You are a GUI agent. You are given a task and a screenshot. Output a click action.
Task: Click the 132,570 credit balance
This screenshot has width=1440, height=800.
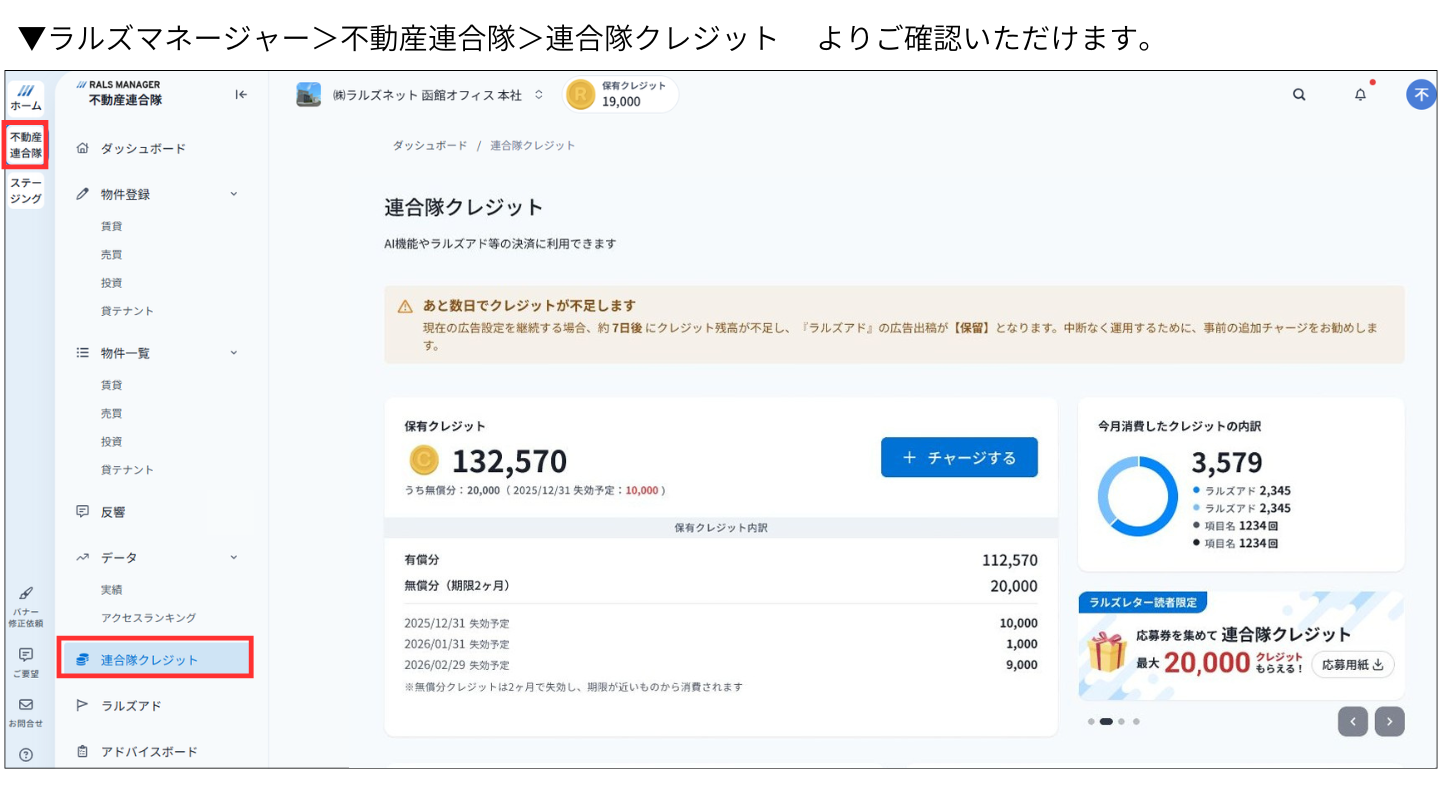pyautogui.click(x=509, y=461)
